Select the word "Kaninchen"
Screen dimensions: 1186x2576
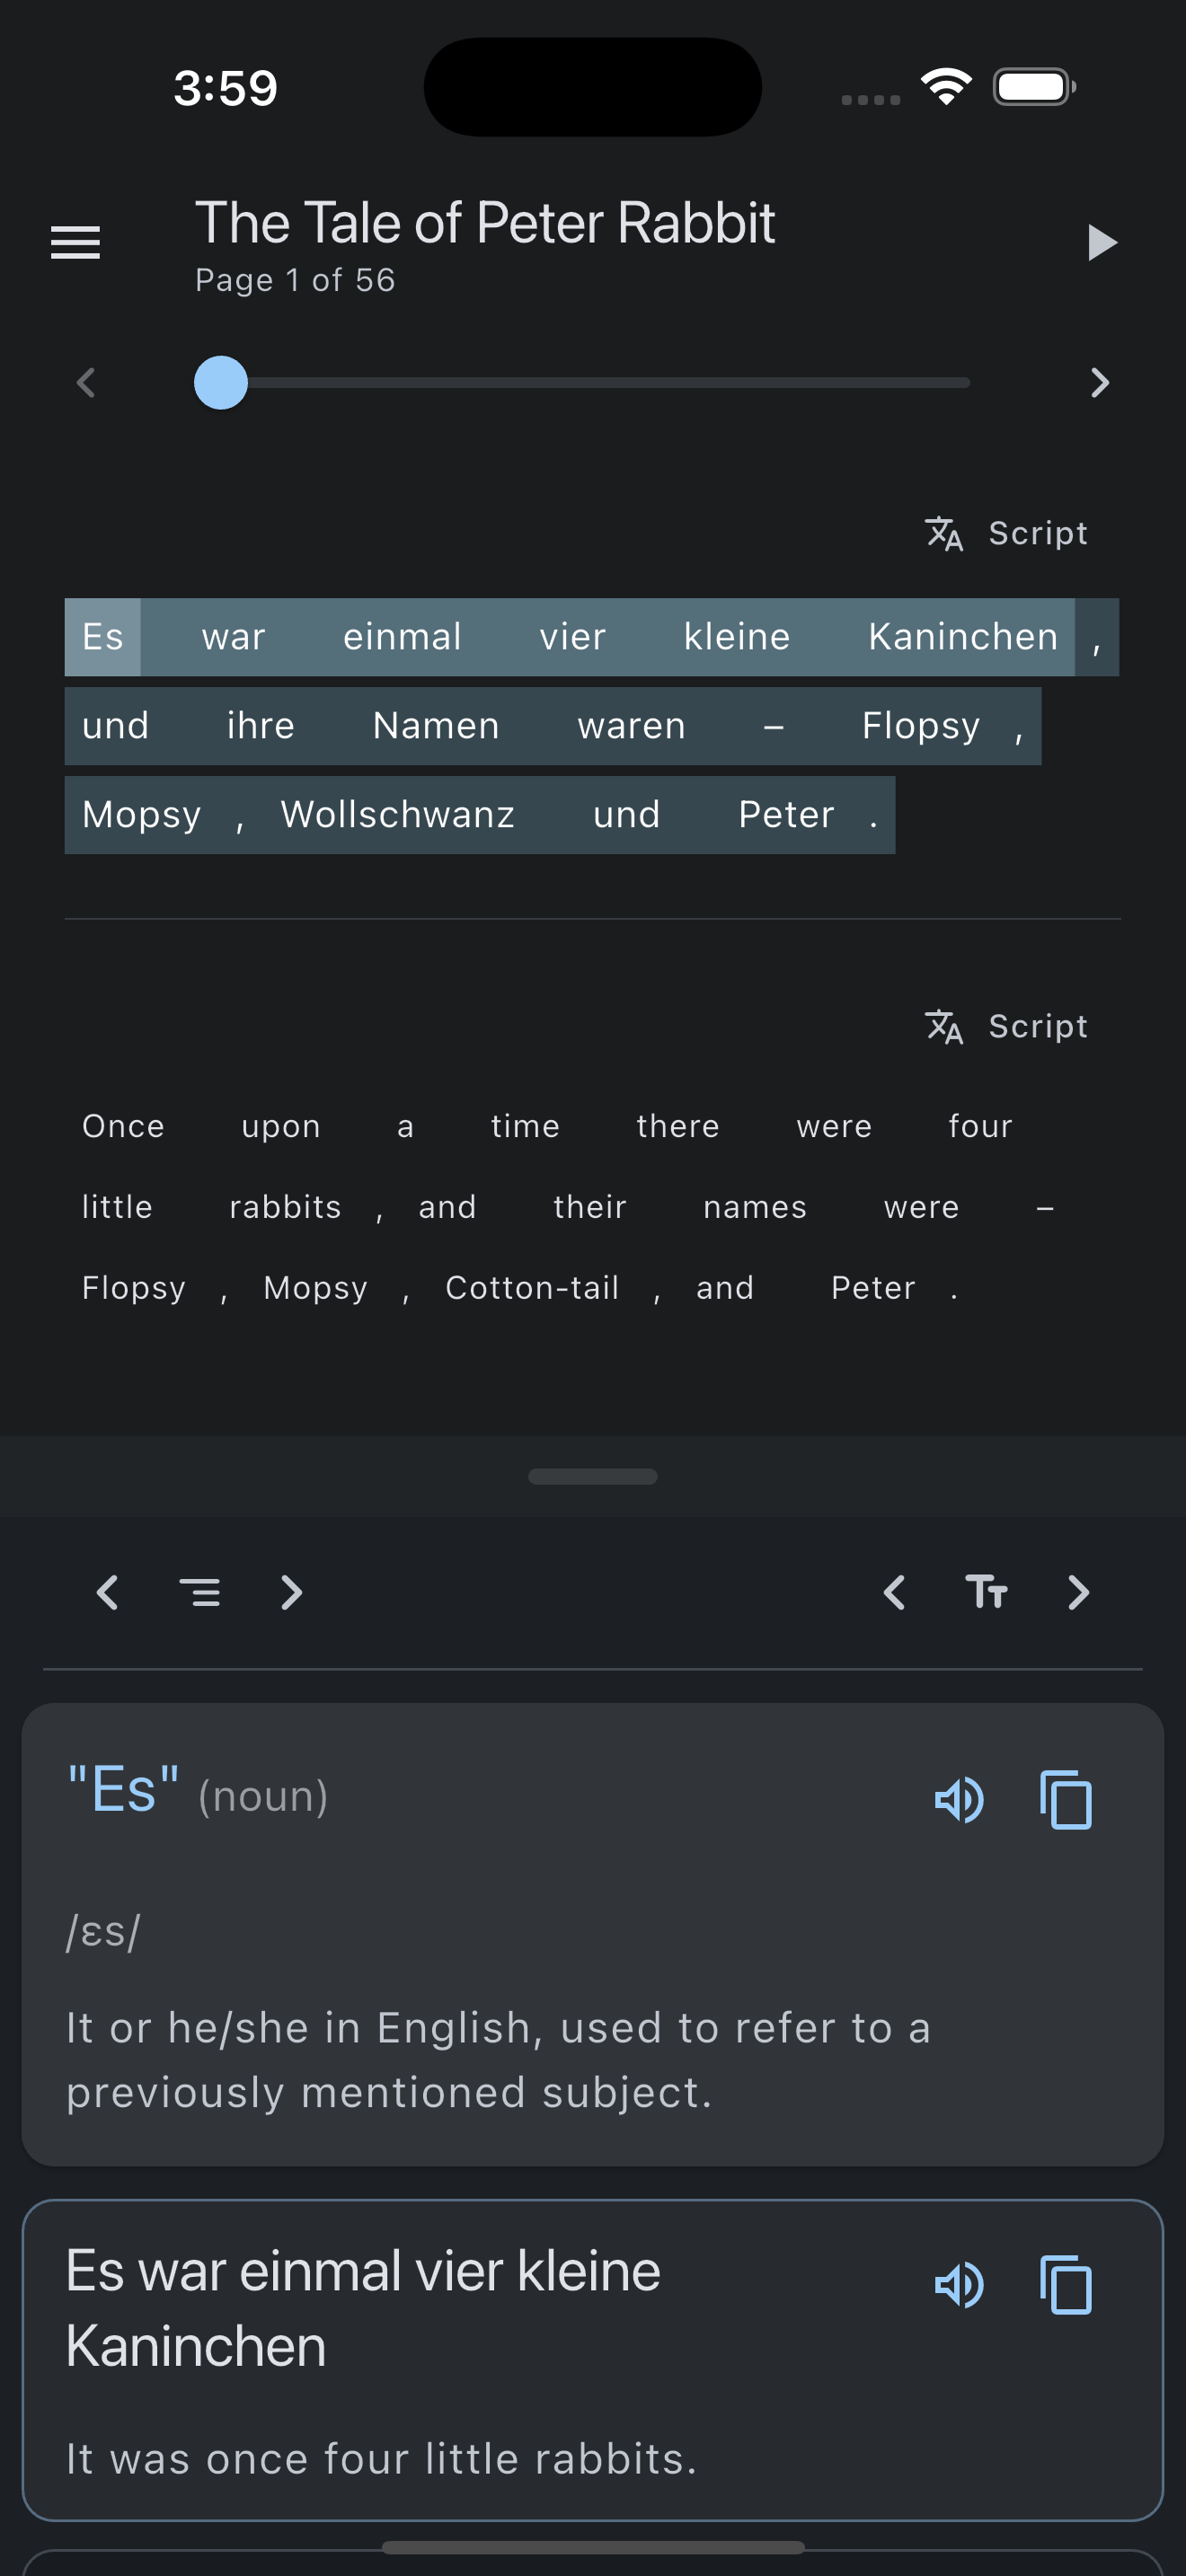963,637
